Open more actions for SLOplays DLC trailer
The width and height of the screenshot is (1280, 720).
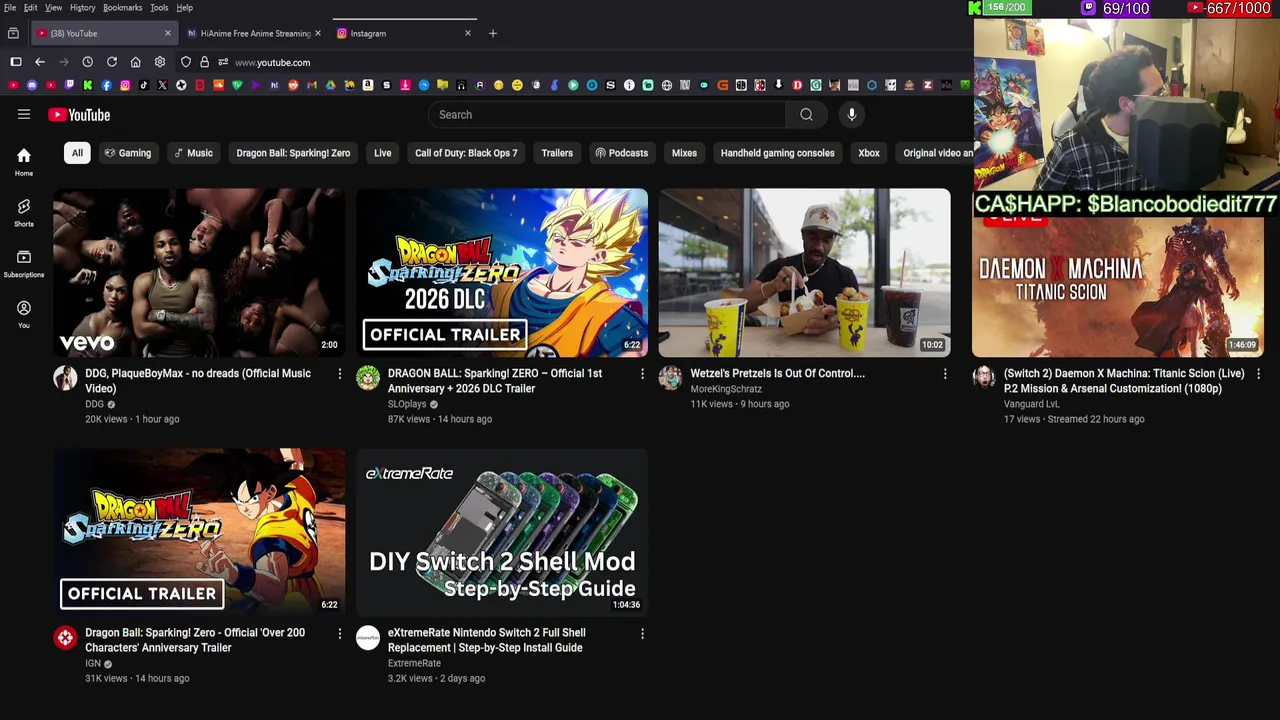pyautogui.click(x=642, y=374)
